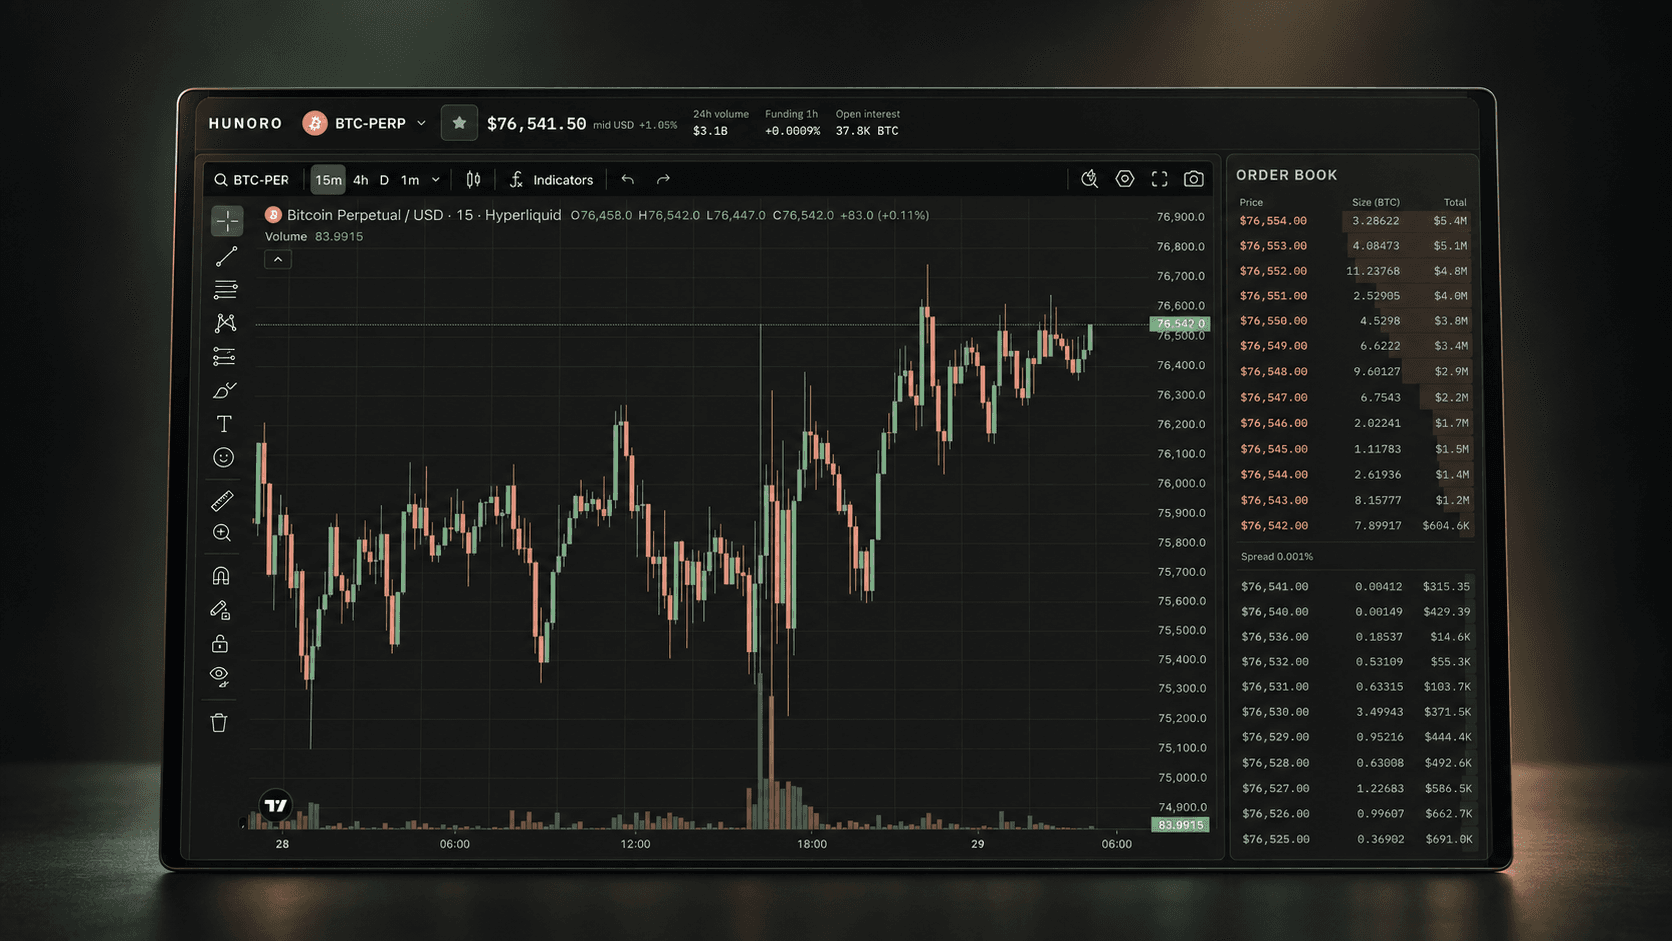Toggle the favorite star for BTC-PERP
The image size is (1672, 941).
[459, 123]
